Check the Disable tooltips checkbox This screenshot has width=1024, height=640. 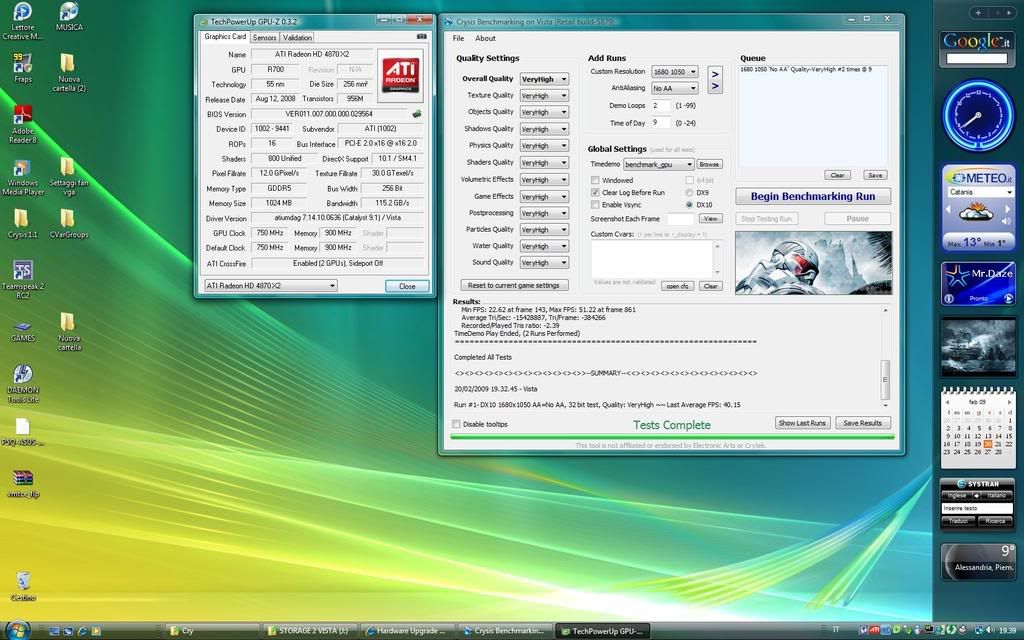tap(457, 424)
